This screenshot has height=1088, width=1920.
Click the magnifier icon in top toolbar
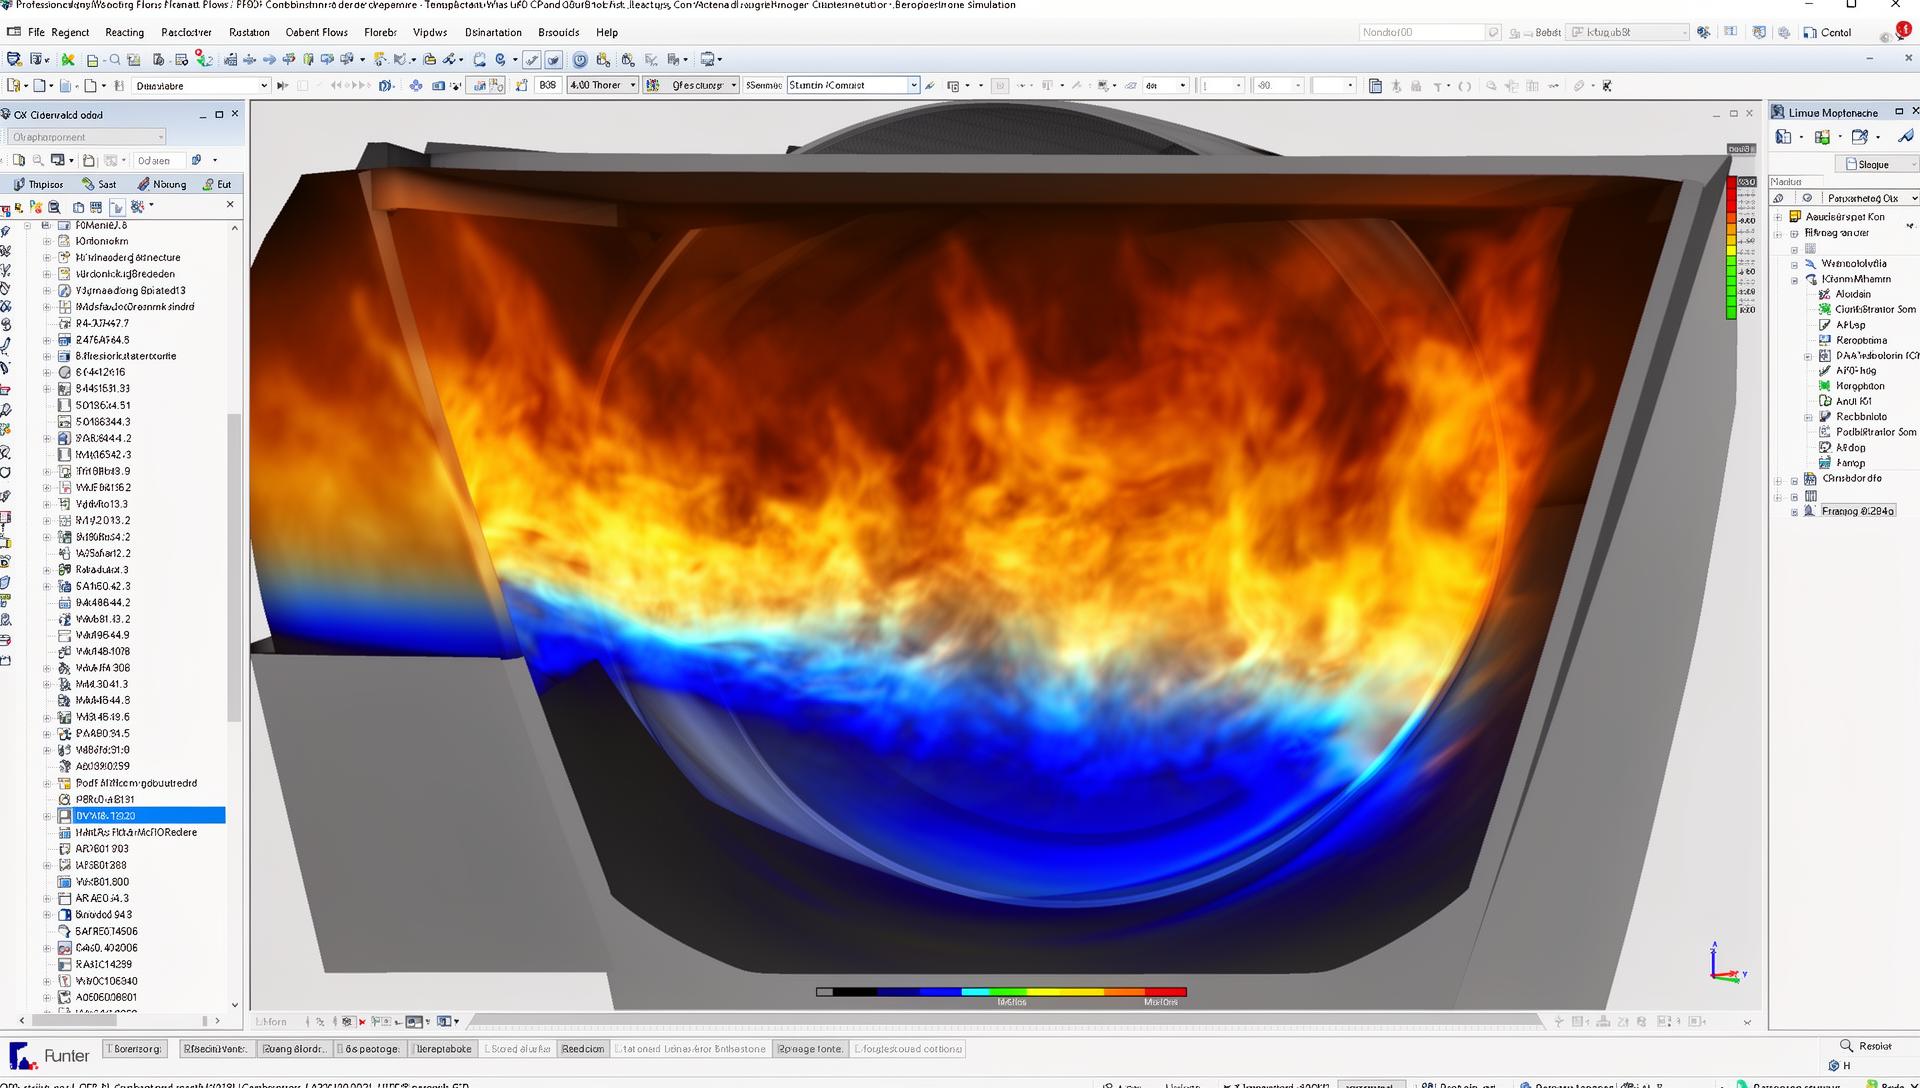[x=115, y=59]
